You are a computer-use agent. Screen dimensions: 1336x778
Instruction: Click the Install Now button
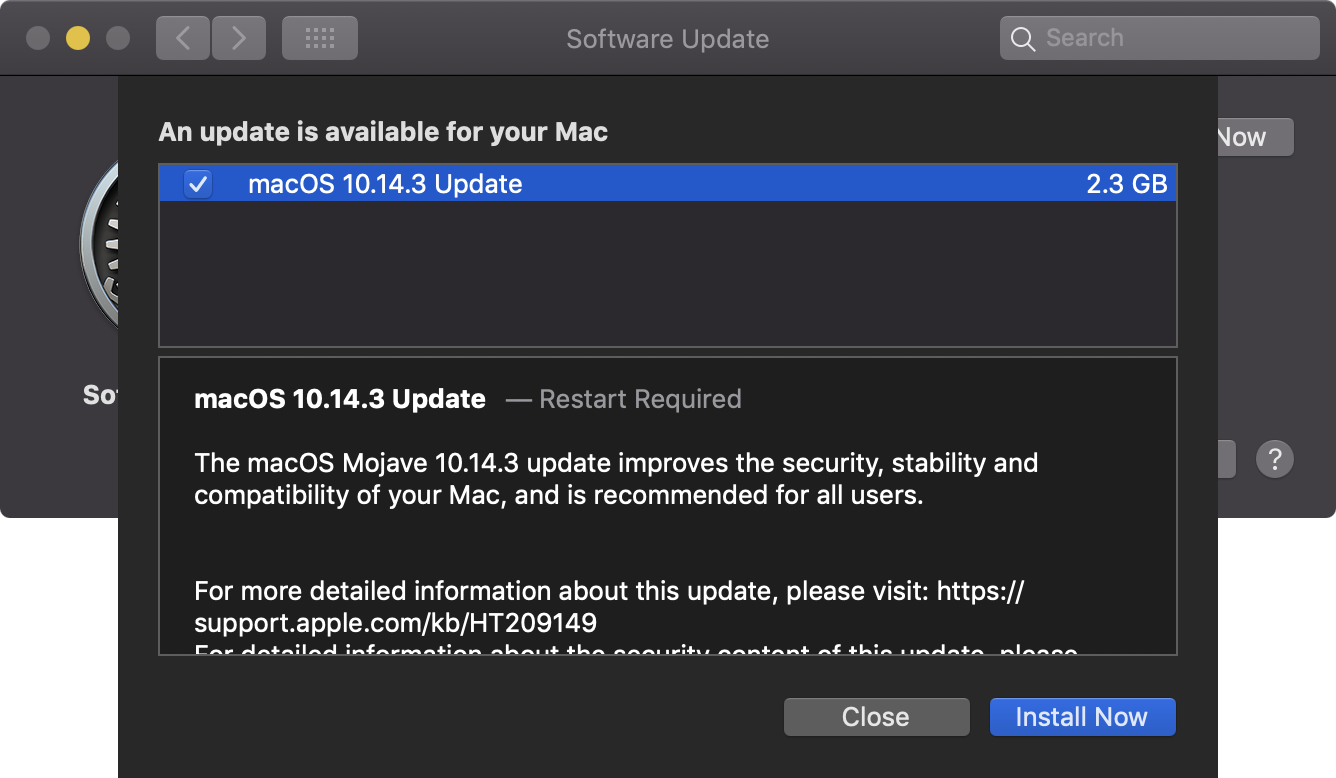pyautogui.click(x=1082, y=717)
